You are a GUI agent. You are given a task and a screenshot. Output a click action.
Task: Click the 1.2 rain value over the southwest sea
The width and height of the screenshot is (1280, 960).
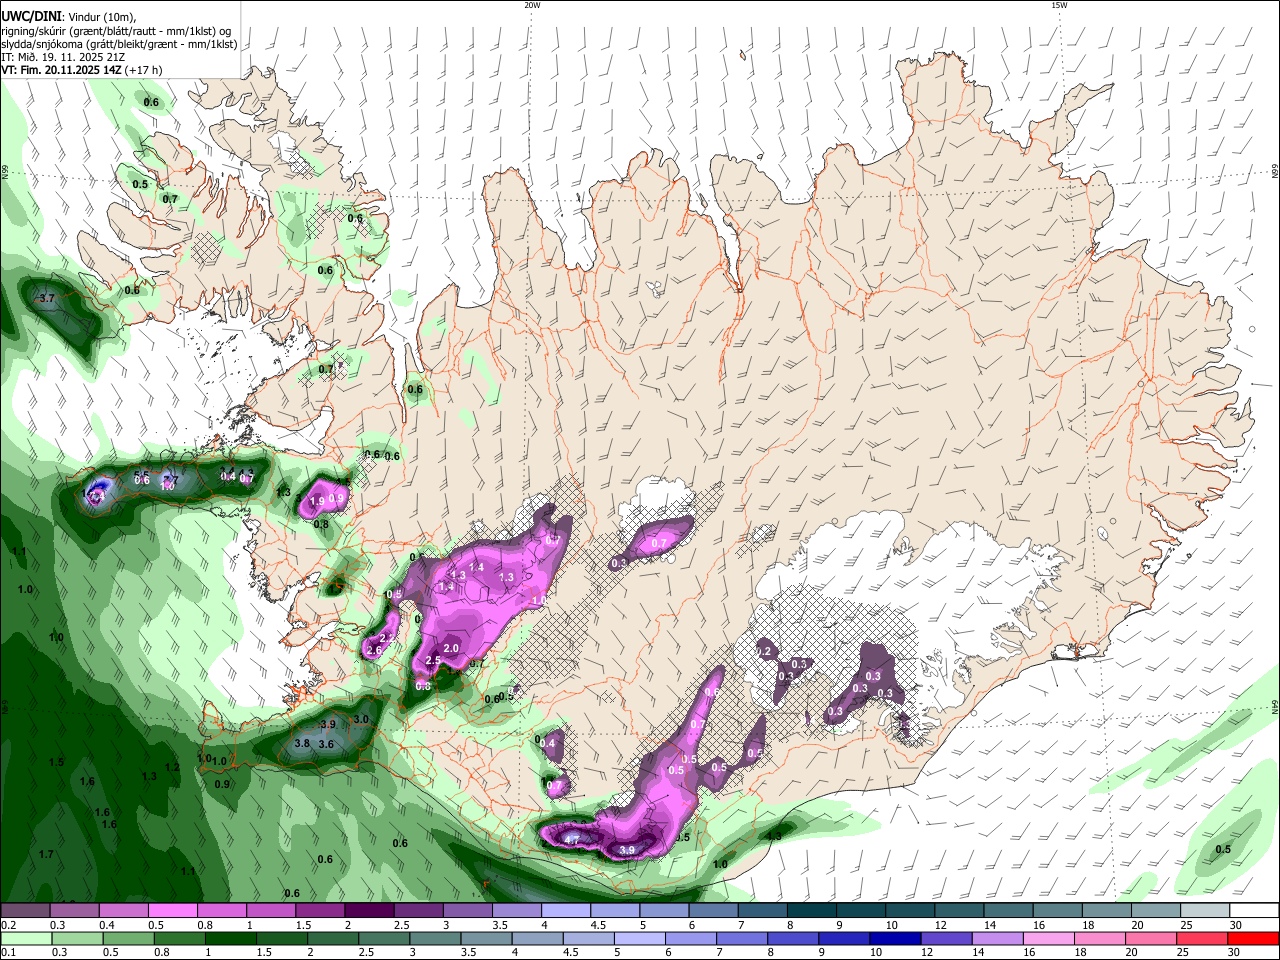[172, 767]
